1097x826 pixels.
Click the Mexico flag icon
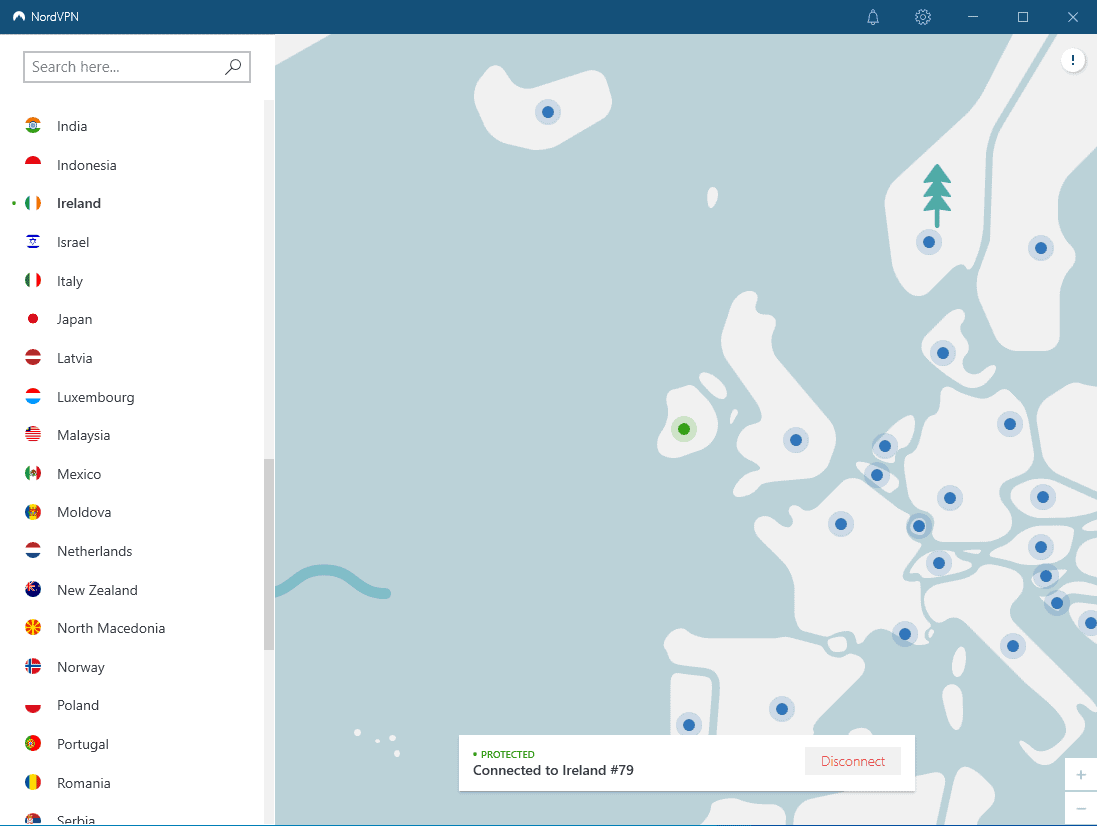tap(33, 474)
